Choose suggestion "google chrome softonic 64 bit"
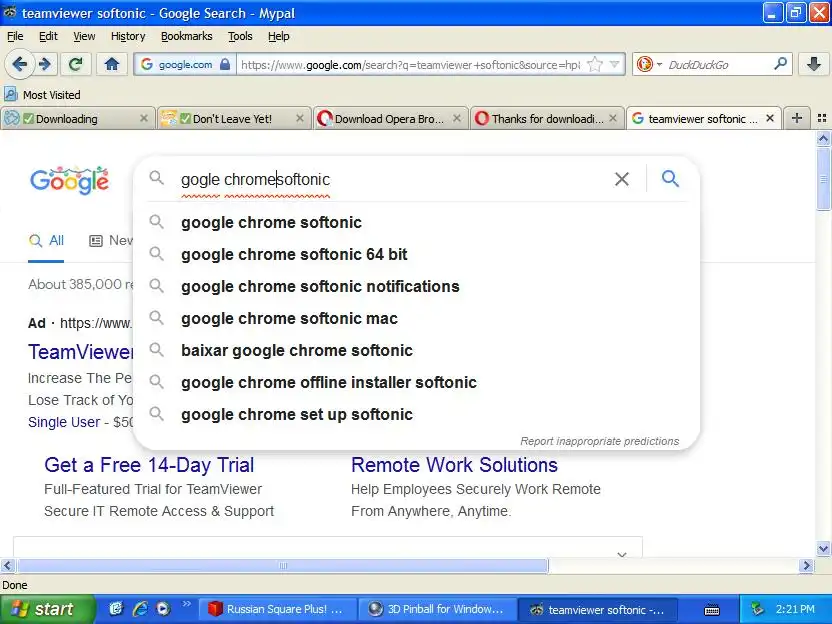 pos(417,254)
